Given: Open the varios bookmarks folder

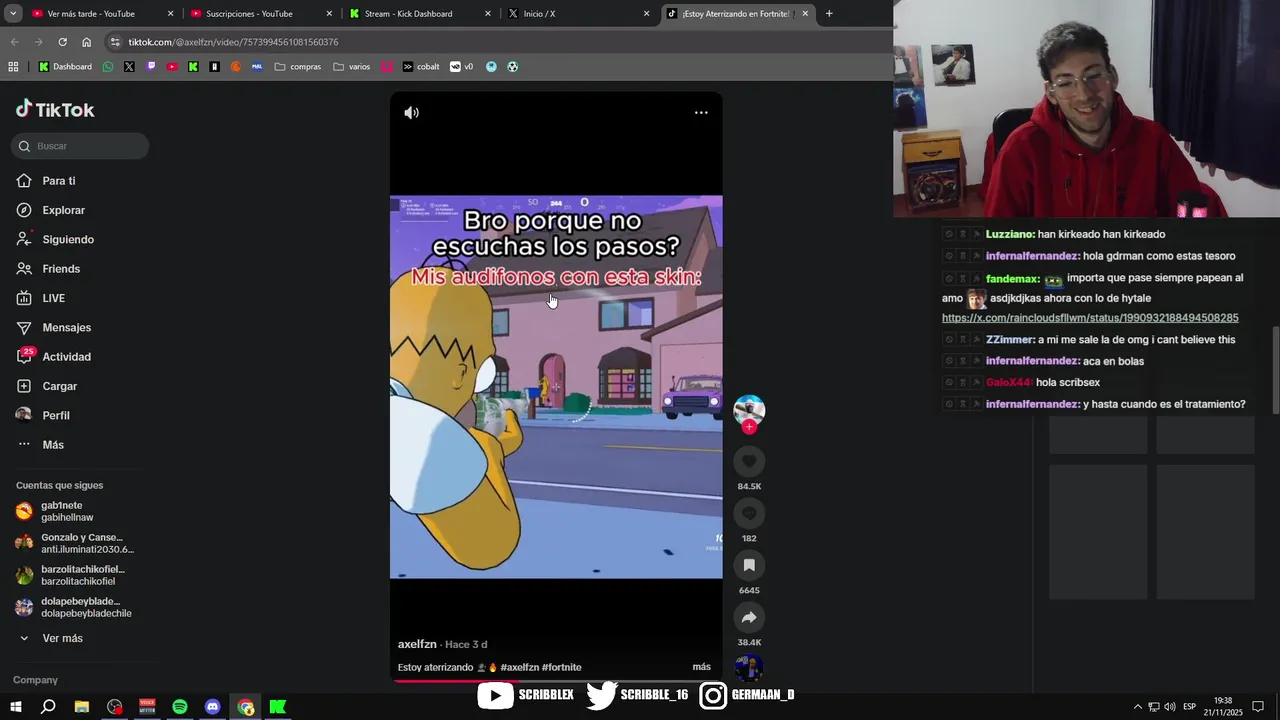Looking at the screenshot, I should [x=352, y=67].
